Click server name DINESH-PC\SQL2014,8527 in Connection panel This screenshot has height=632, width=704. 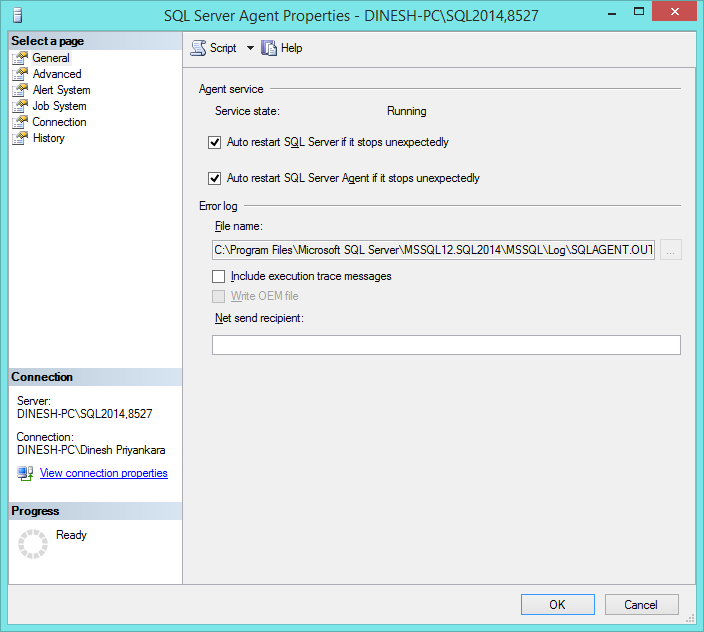[x=84, y=414]
